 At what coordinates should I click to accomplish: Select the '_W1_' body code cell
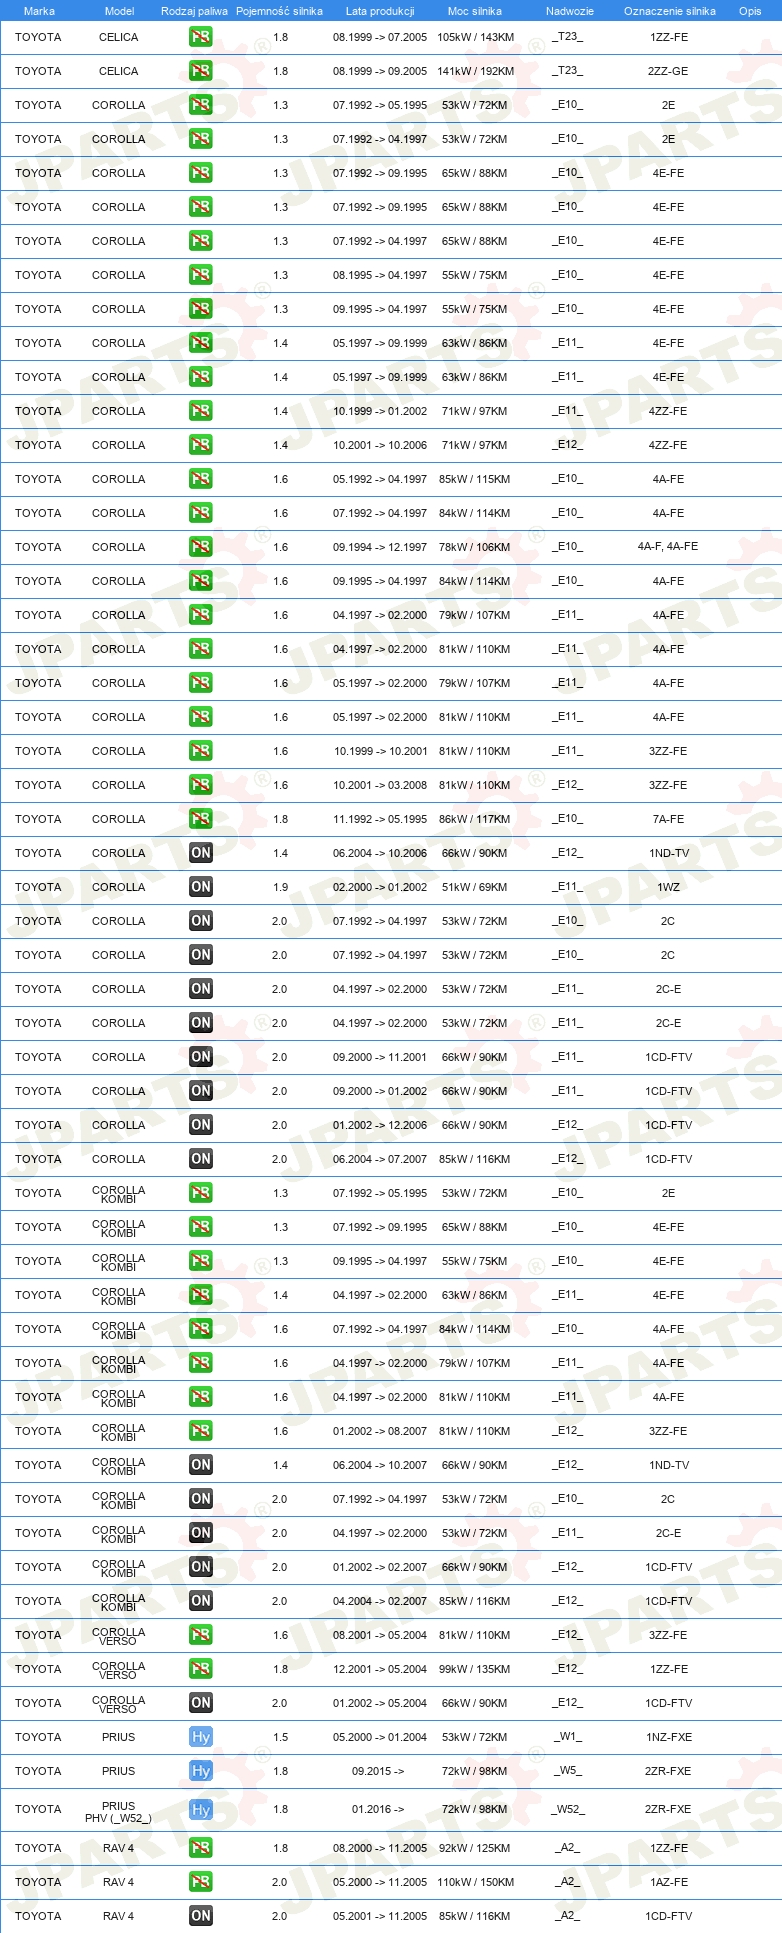568,1737
